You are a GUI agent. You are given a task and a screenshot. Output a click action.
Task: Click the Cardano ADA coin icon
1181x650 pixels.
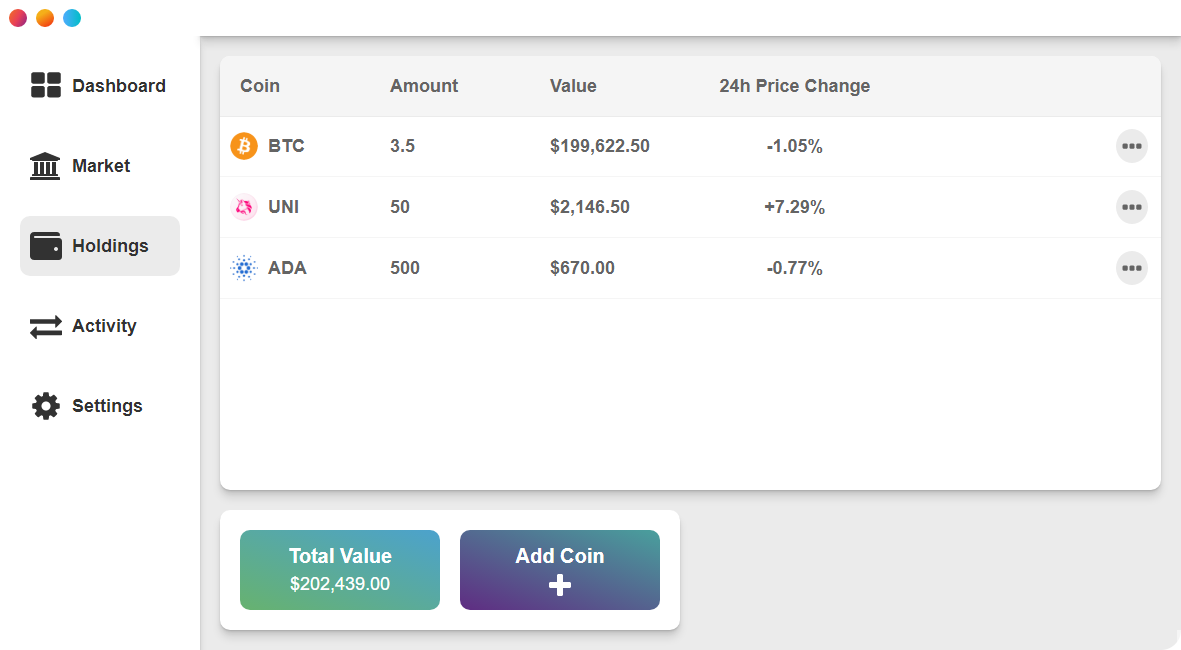point(244,268)
